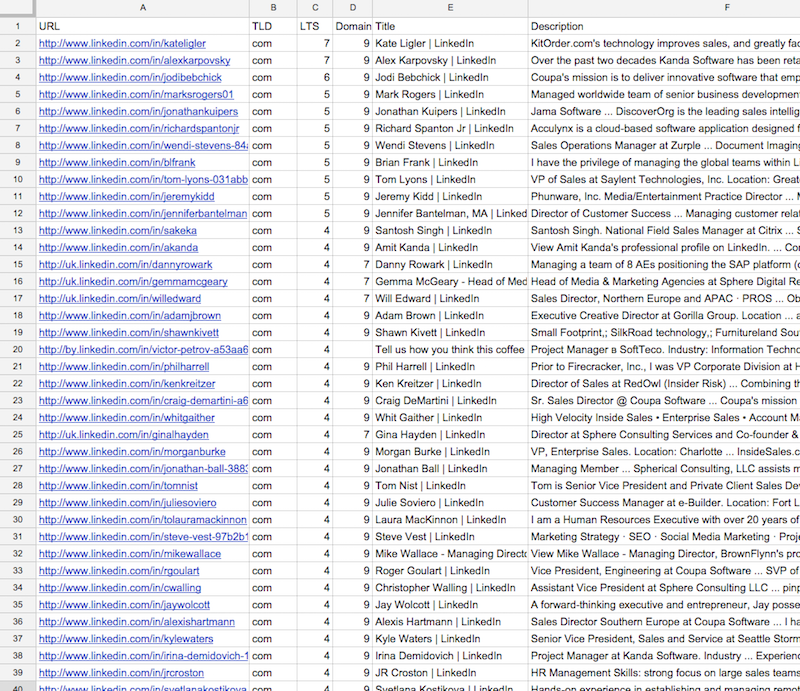The width and height of the screenshot is (800, 691).
Task: Select the 'Mark Rogers | LinkedIn' cell
Action: coord(451,94)
